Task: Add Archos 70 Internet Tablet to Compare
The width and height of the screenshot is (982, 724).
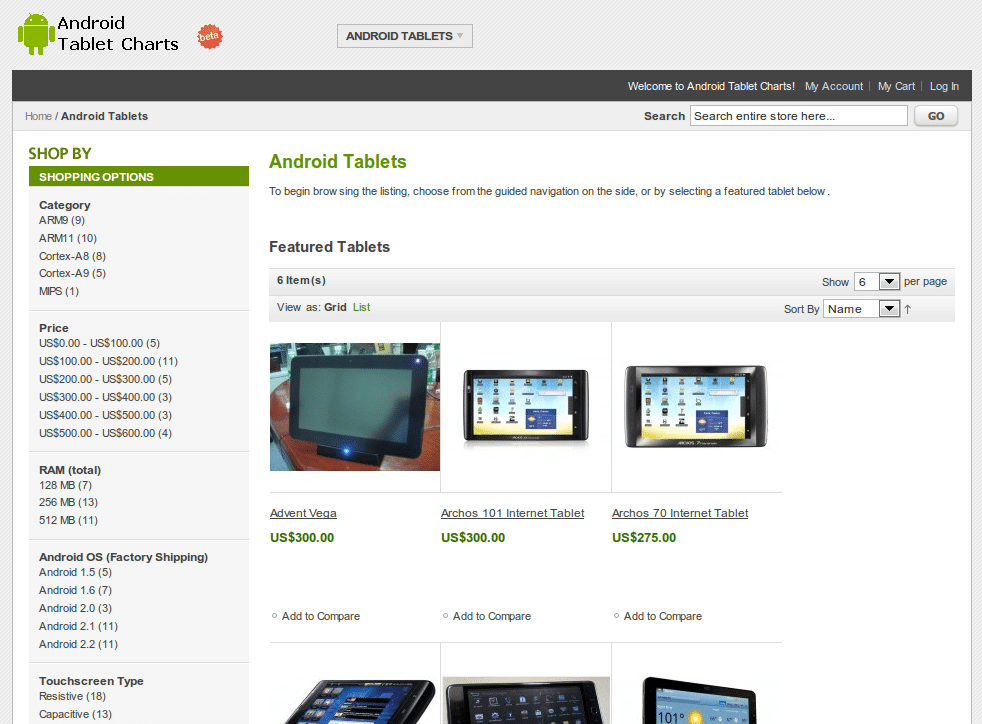Action: point(663,616)
